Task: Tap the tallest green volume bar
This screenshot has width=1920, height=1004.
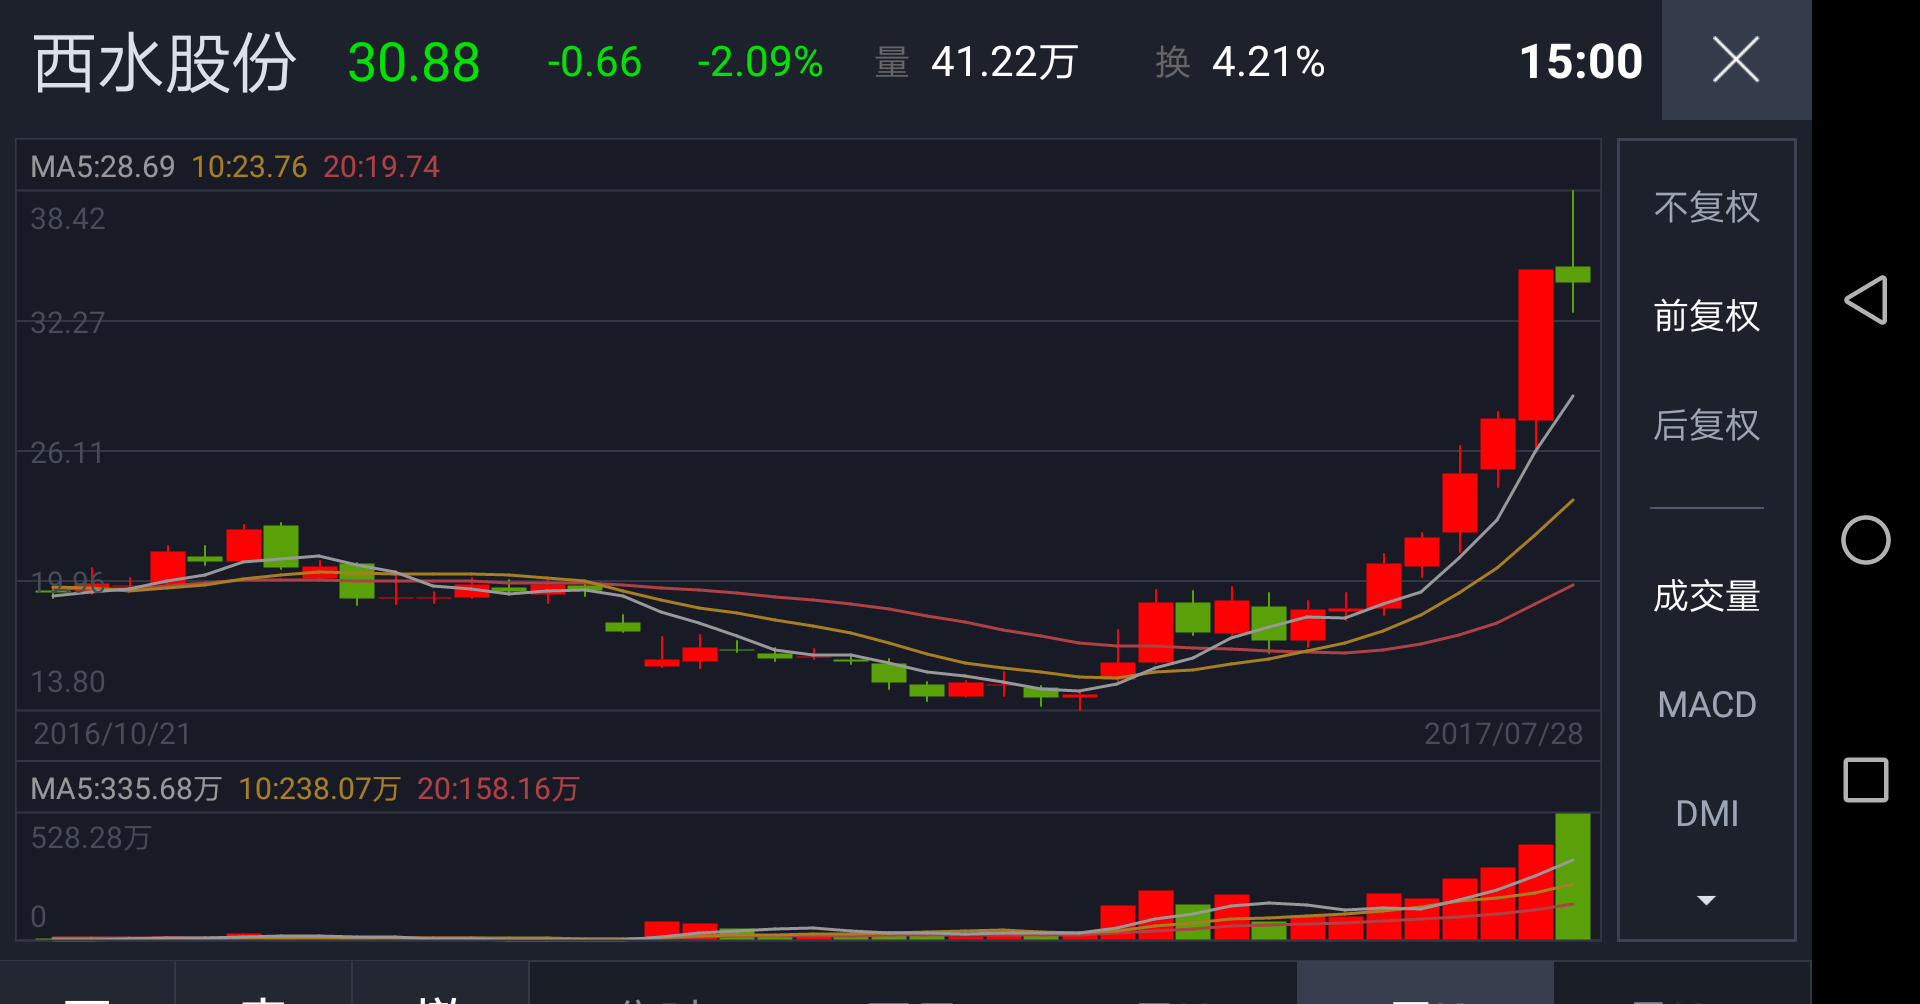Action: click(x=1573, y=876)
